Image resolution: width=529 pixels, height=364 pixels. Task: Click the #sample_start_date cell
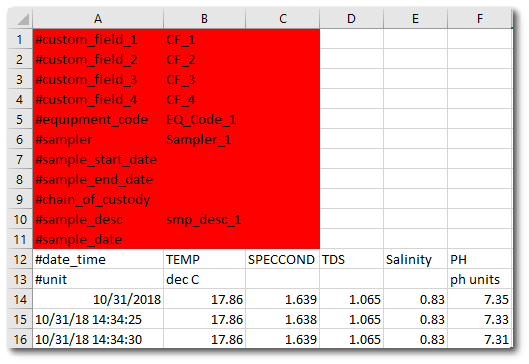coord(98,159)
